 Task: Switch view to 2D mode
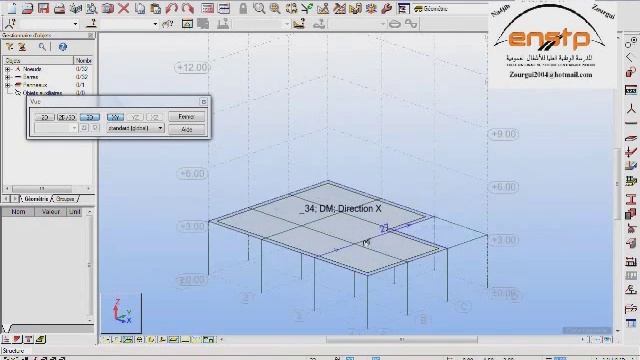[44, 117]
